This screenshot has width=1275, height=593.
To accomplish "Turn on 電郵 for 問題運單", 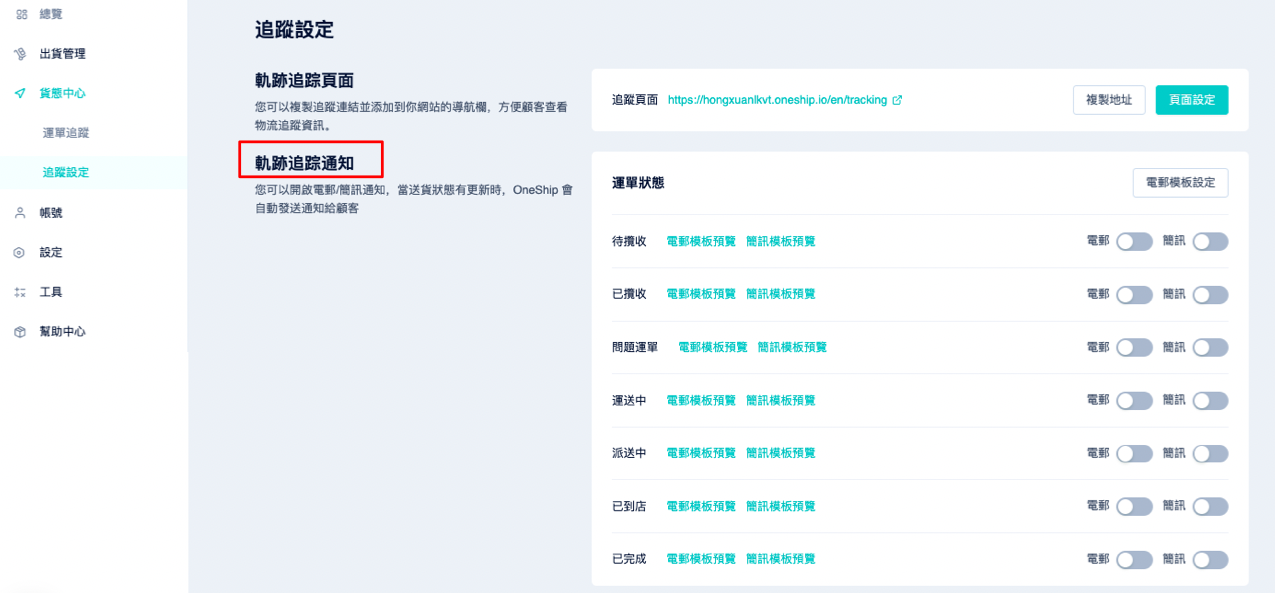I will point(1134,348).
